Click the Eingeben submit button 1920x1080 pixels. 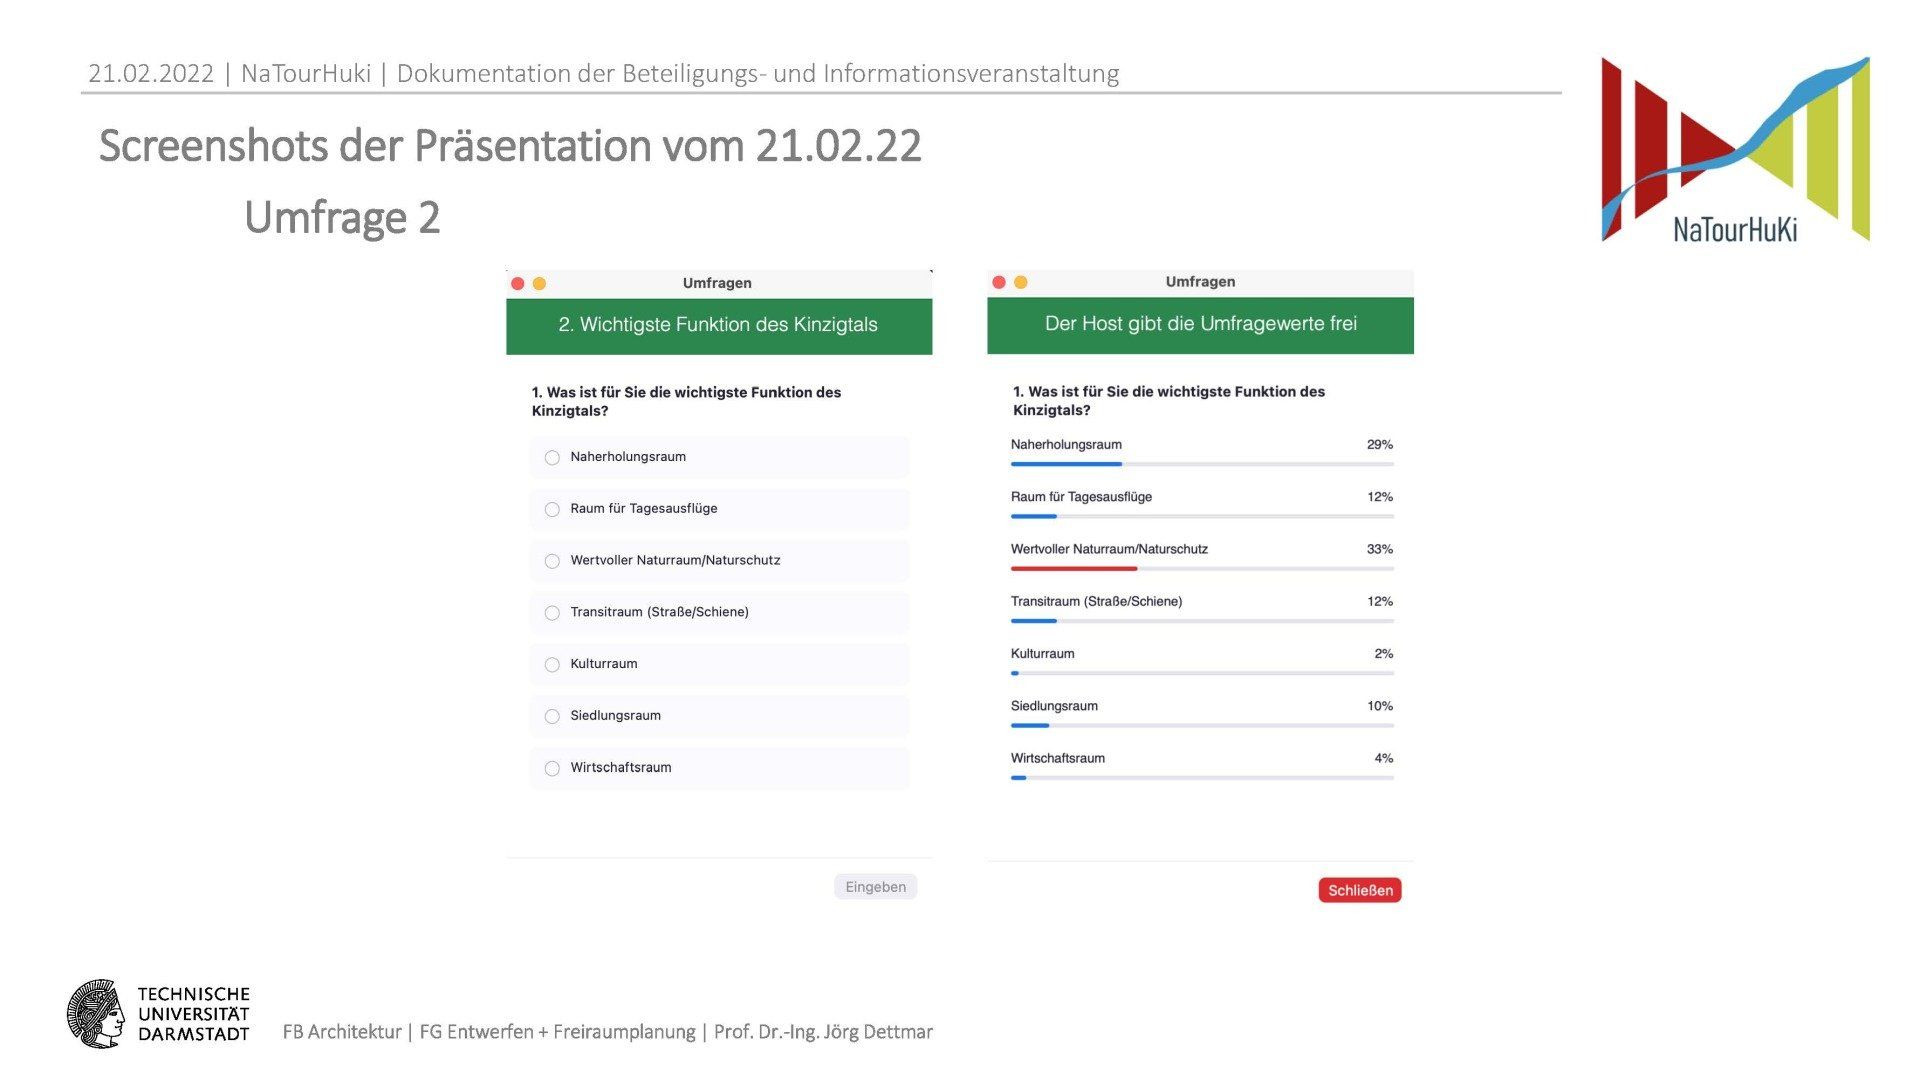[875, 887]
